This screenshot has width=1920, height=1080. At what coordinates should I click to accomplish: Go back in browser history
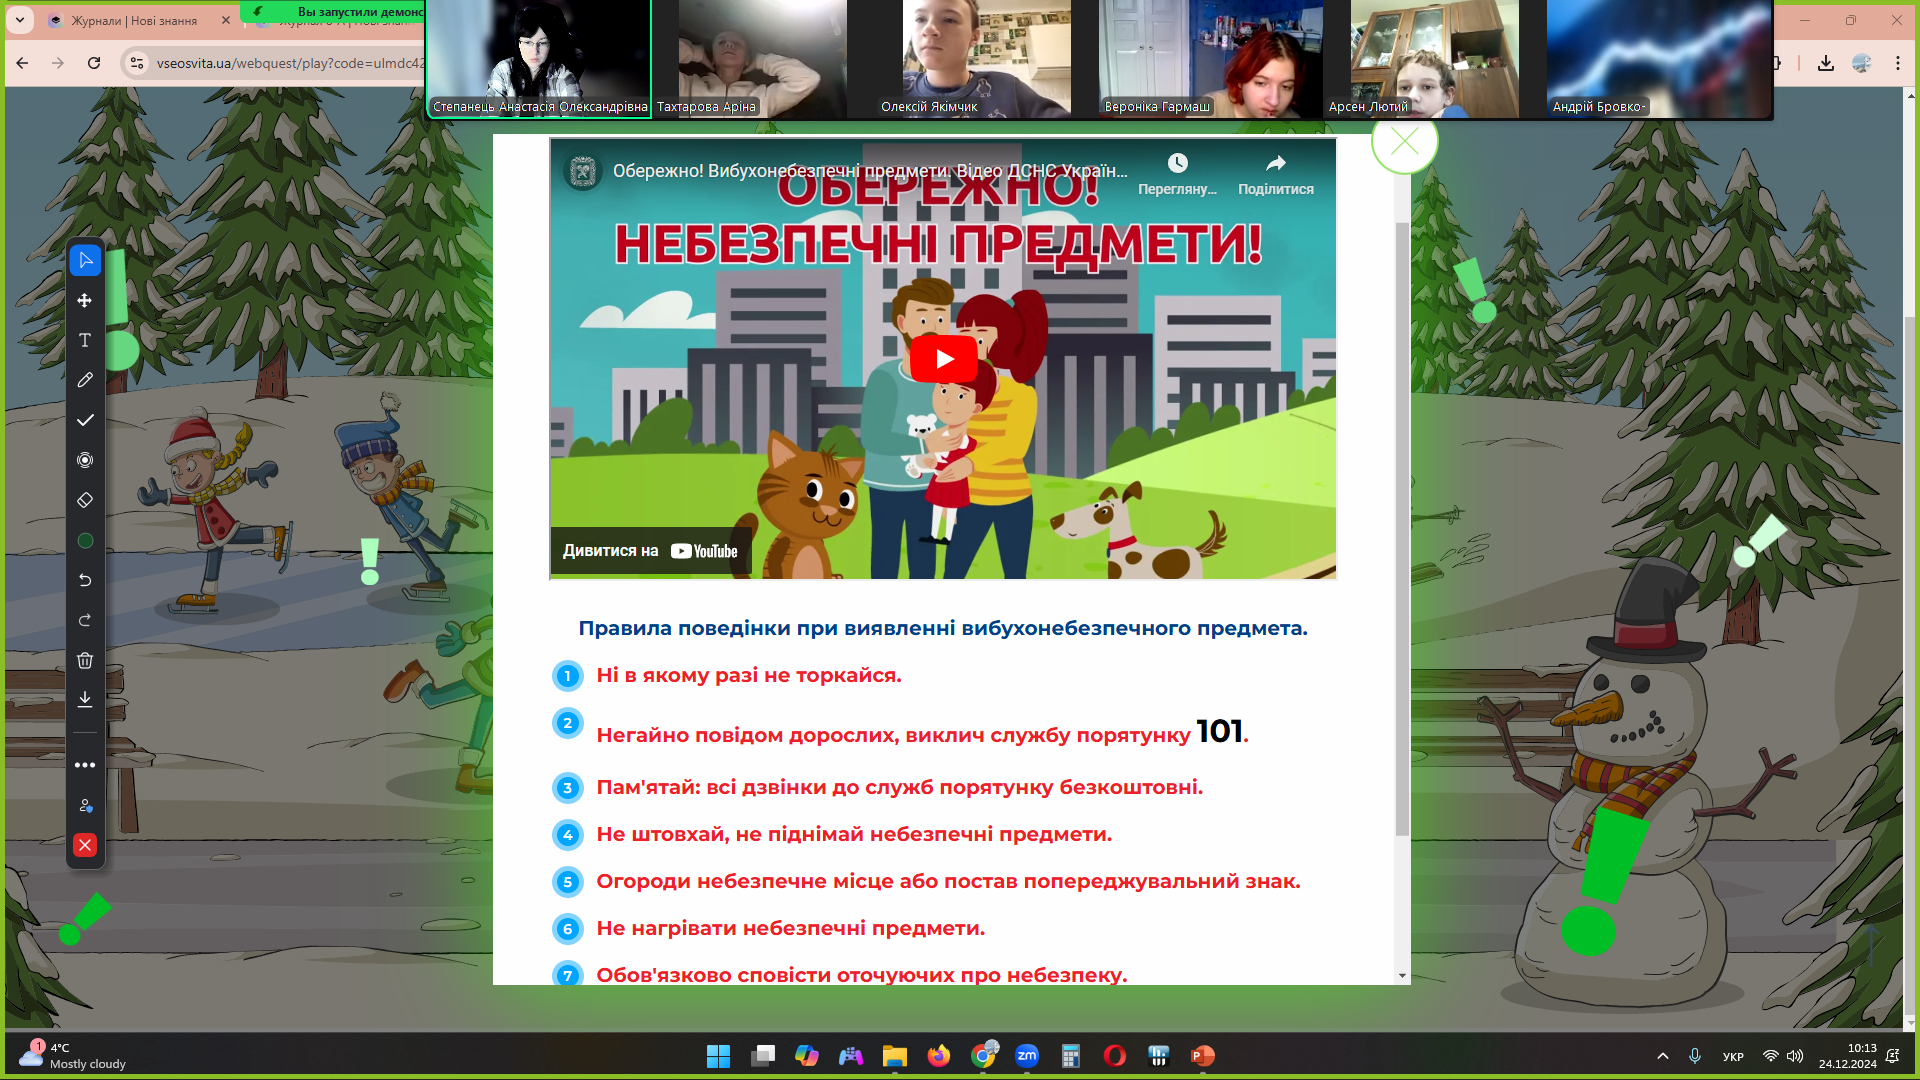coord(22,63)
